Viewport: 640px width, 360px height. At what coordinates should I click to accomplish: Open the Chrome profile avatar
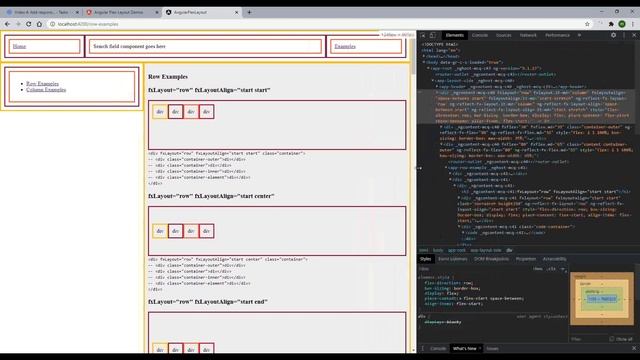pos(622,24)
